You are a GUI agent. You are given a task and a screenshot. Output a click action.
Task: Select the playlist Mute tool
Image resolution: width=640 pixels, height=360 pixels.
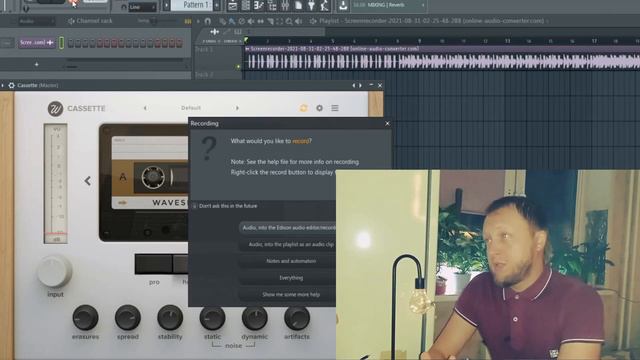tap(251, 21)
